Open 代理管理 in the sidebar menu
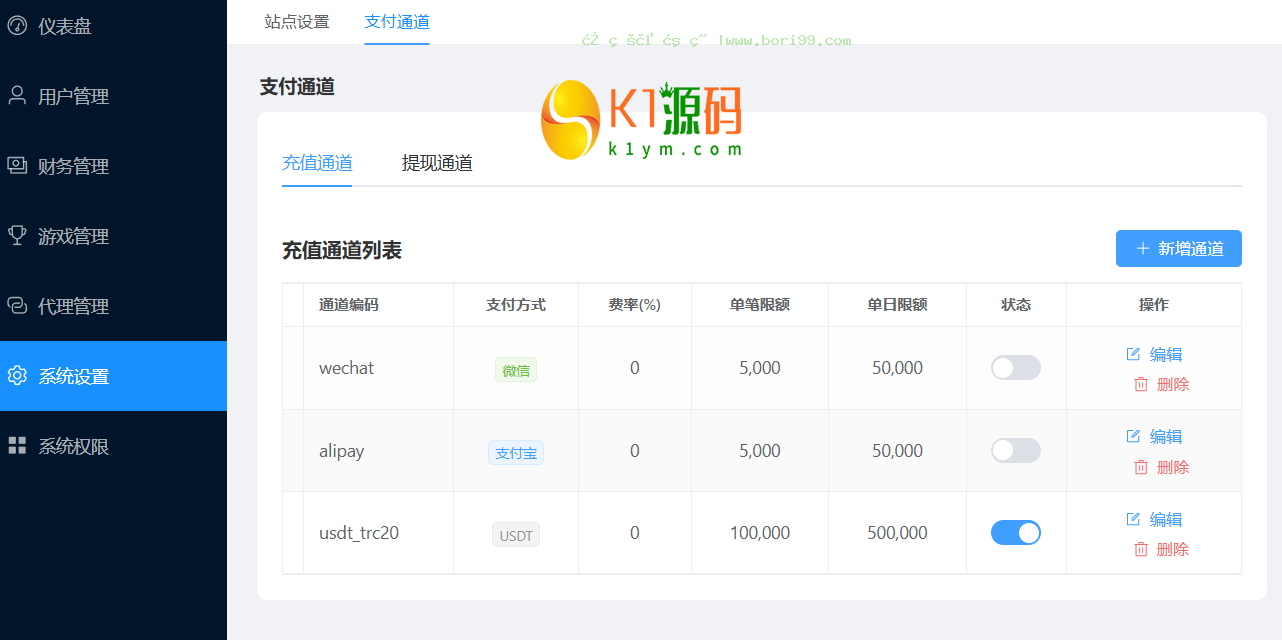 click(x=113, y=306)
